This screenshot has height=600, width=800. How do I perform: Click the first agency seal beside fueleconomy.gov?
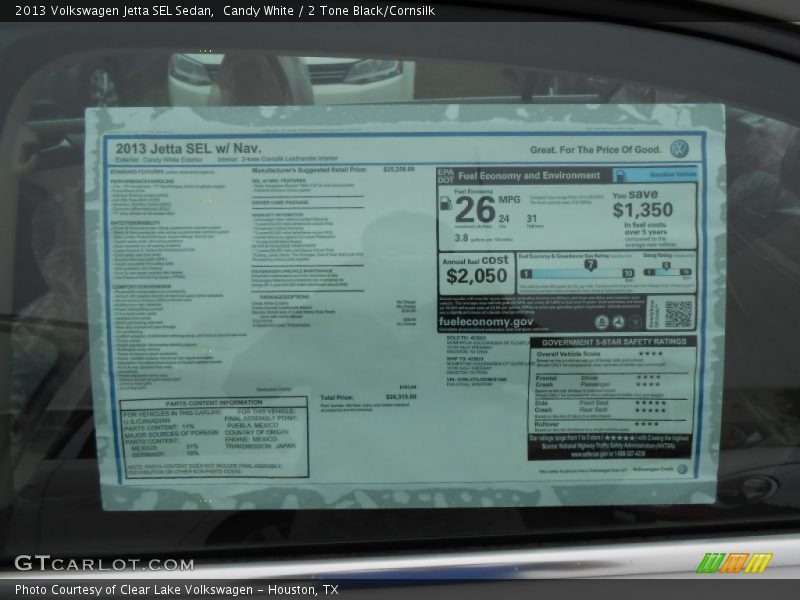click(603, 322)
